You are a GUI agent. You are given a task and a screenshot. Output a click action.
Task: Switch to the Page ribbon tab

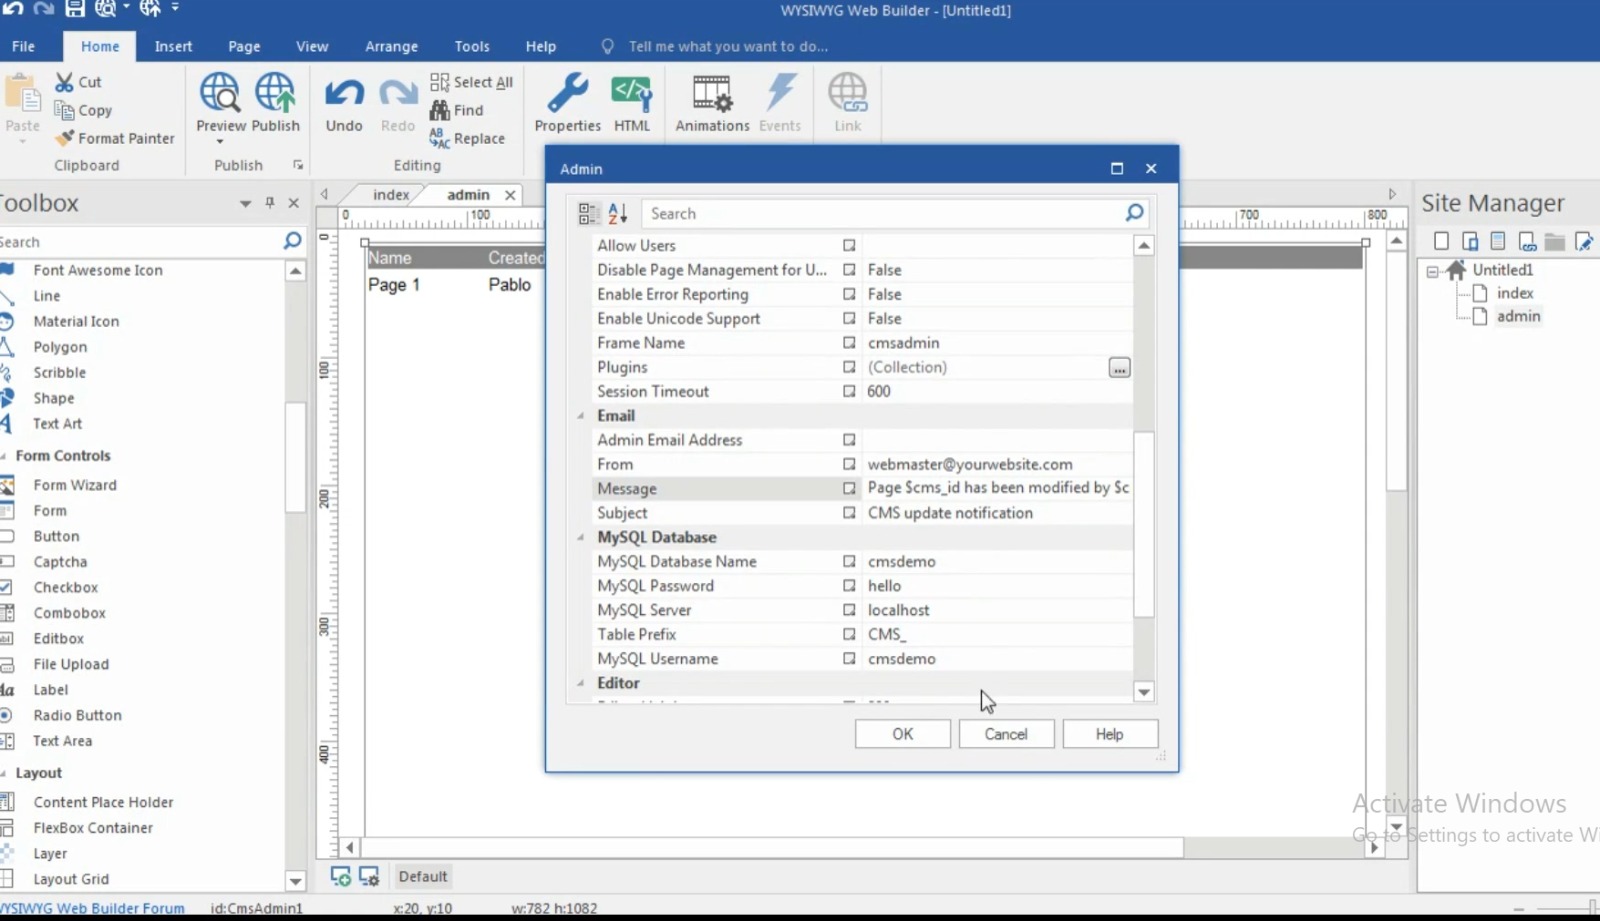click(244, 46)
